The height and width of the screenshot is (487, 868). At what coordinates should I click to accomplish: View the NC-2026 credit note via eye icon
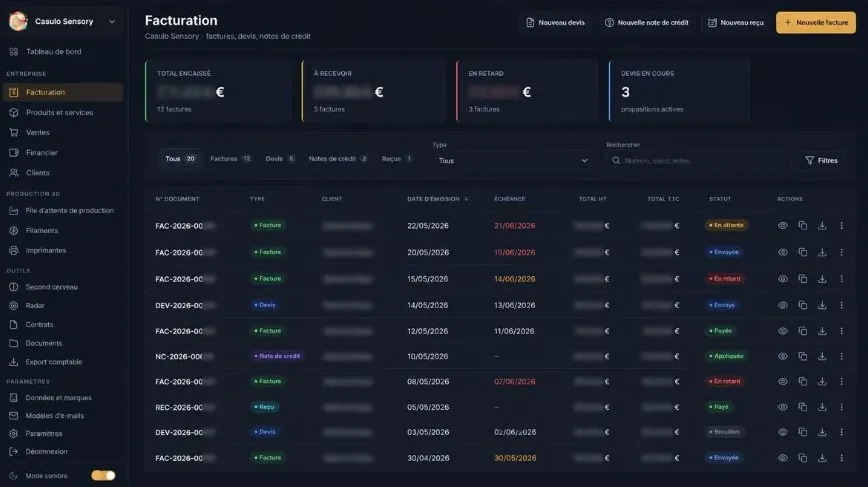(783, 356)
